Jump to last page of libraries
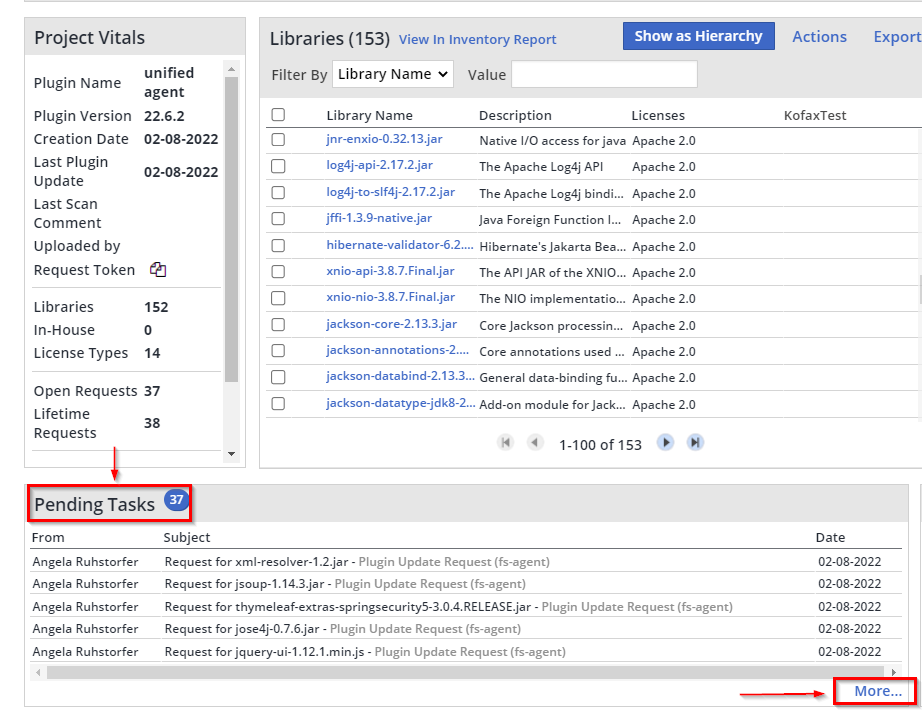 tap(695, 443)
